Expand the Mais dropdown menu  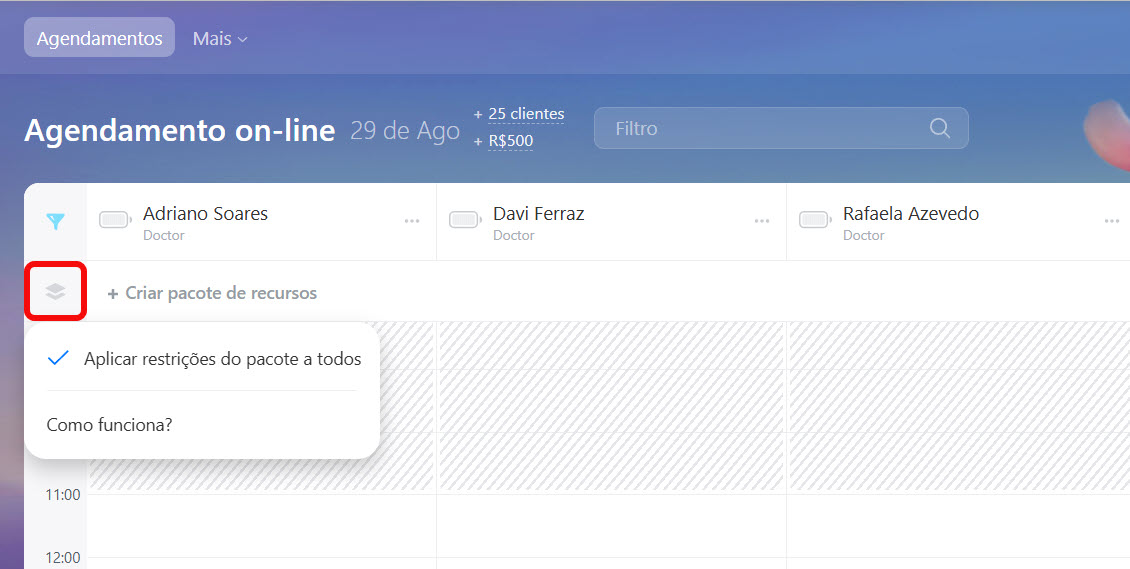point(220,39)
